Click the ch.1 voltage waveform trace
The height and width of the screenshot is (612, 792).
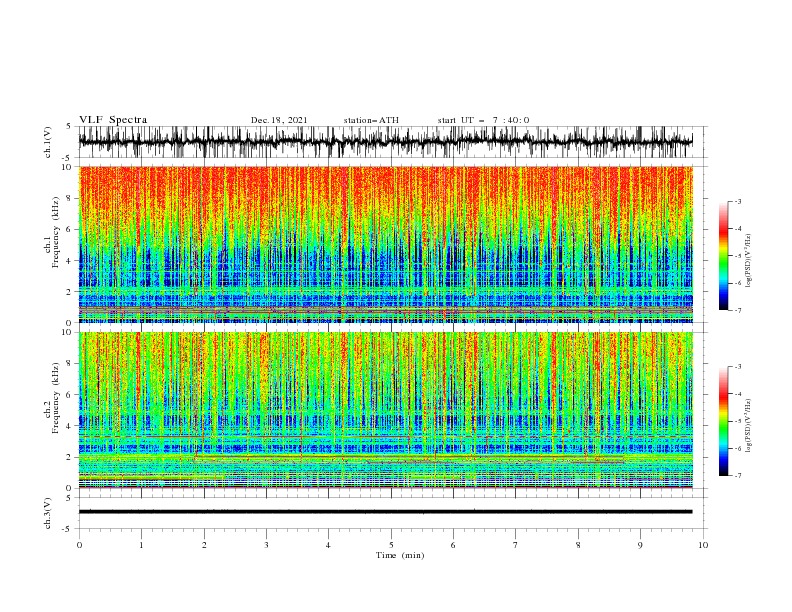(385, 142)
